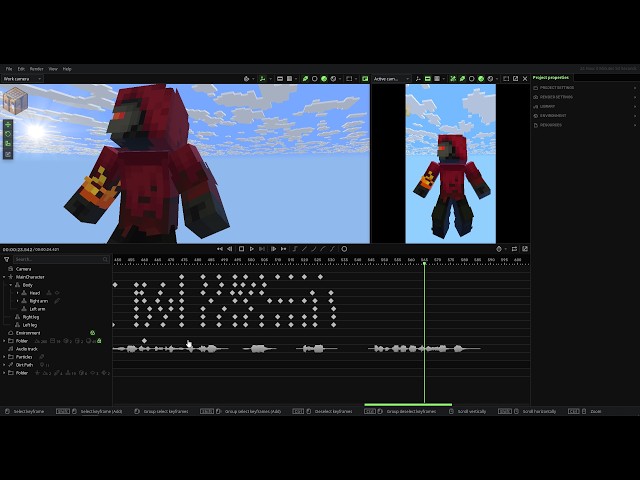
Task: Expand the Head part in timeline
Action: click(17, 293)
